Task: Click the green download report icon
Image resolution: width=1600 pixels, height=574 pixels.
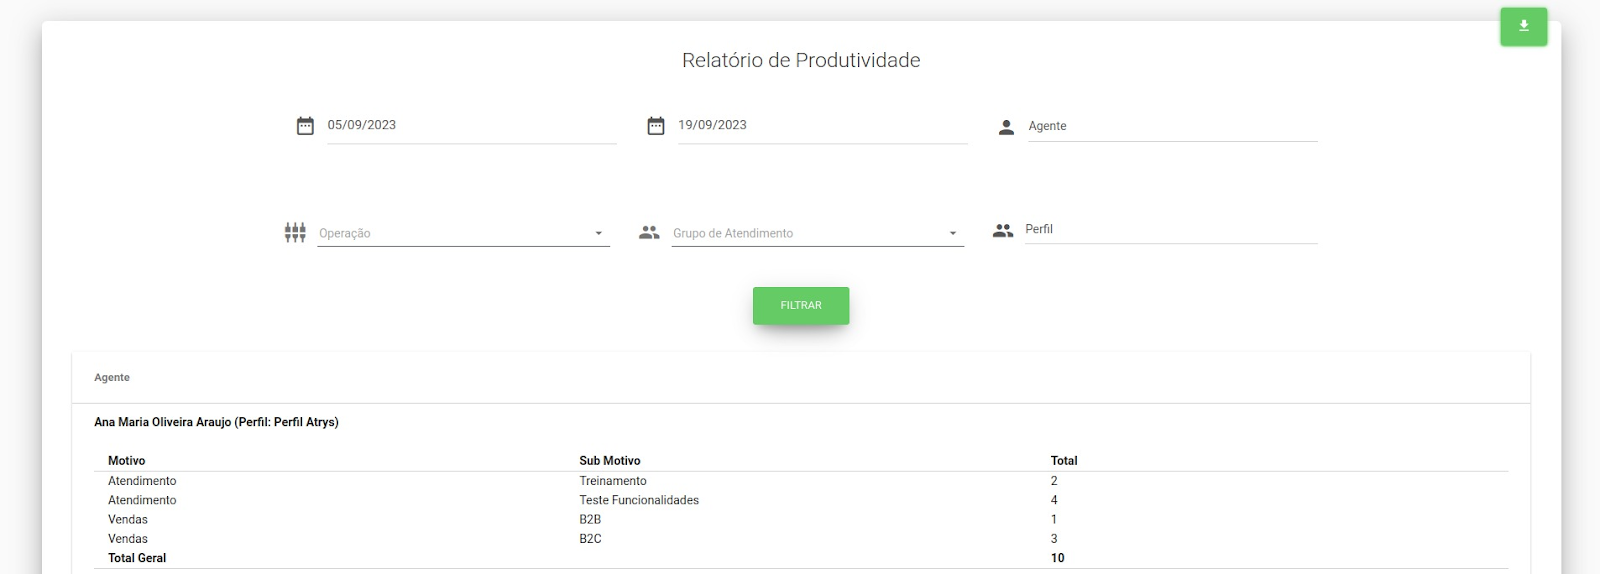Action: click(x=1523, y=27)
